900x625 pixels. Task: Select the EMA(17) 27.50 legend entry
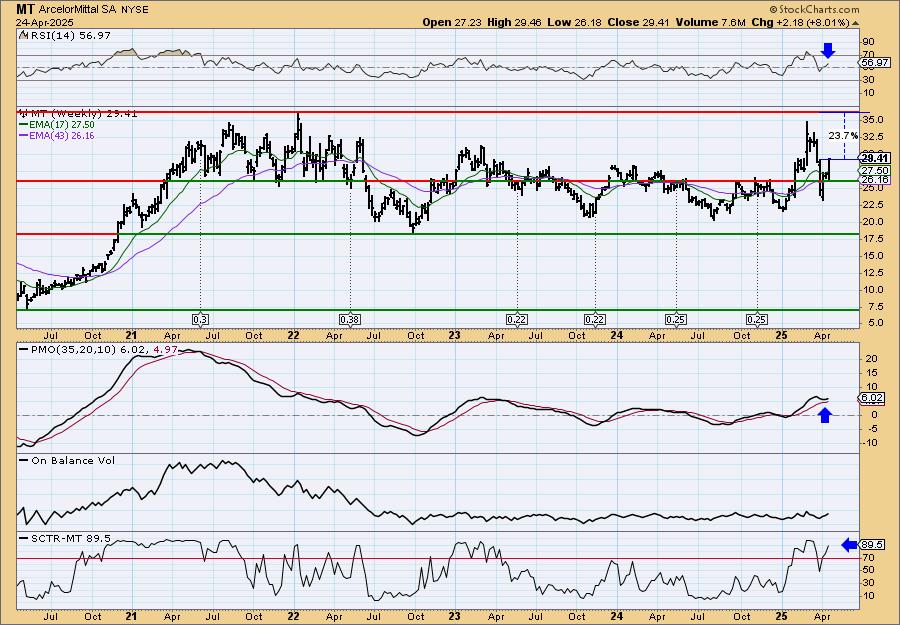coord(57,125)
